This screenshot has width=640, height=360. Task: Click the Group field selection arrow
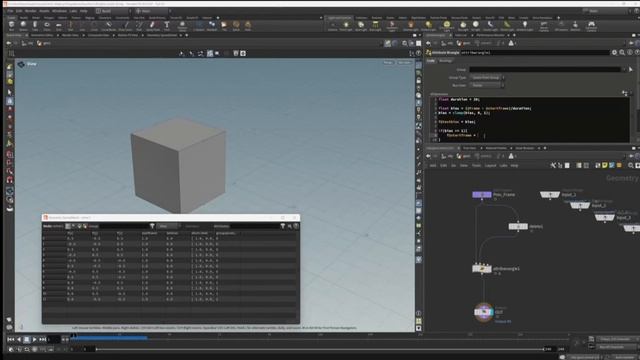click(x=631, y=70)
